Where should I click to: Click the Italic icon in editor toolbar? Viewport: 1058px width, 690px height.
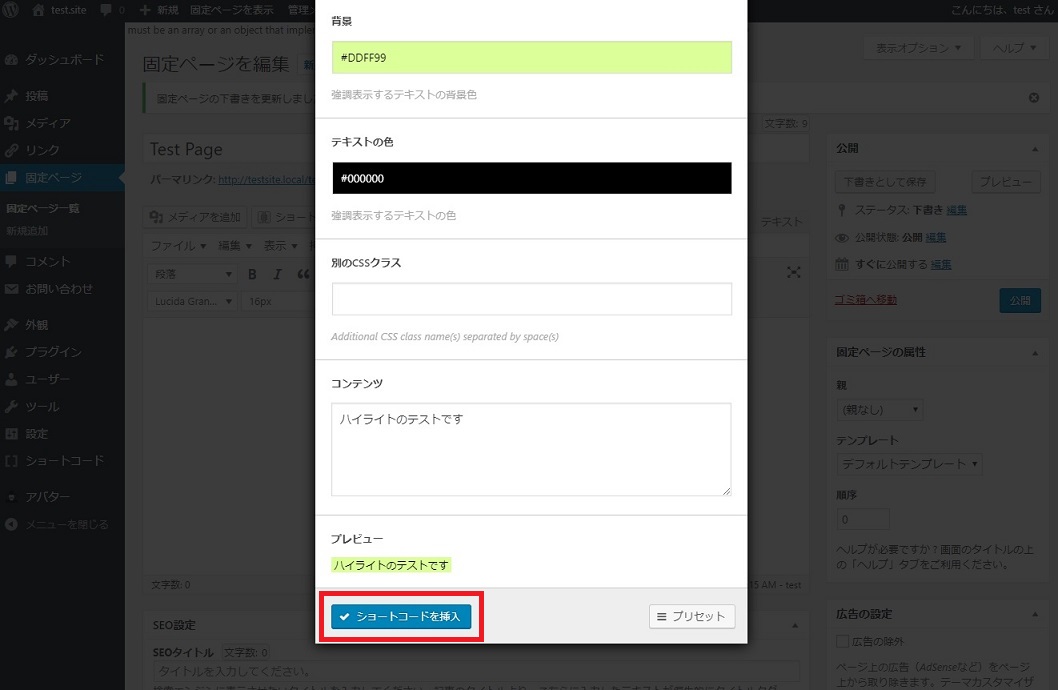277,274
